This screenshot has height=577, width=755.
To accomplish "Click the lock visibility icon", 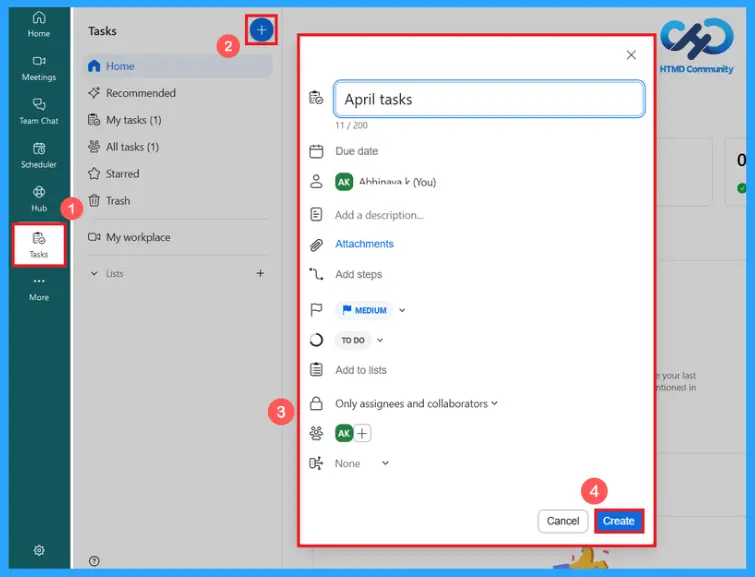I will 316,403.
